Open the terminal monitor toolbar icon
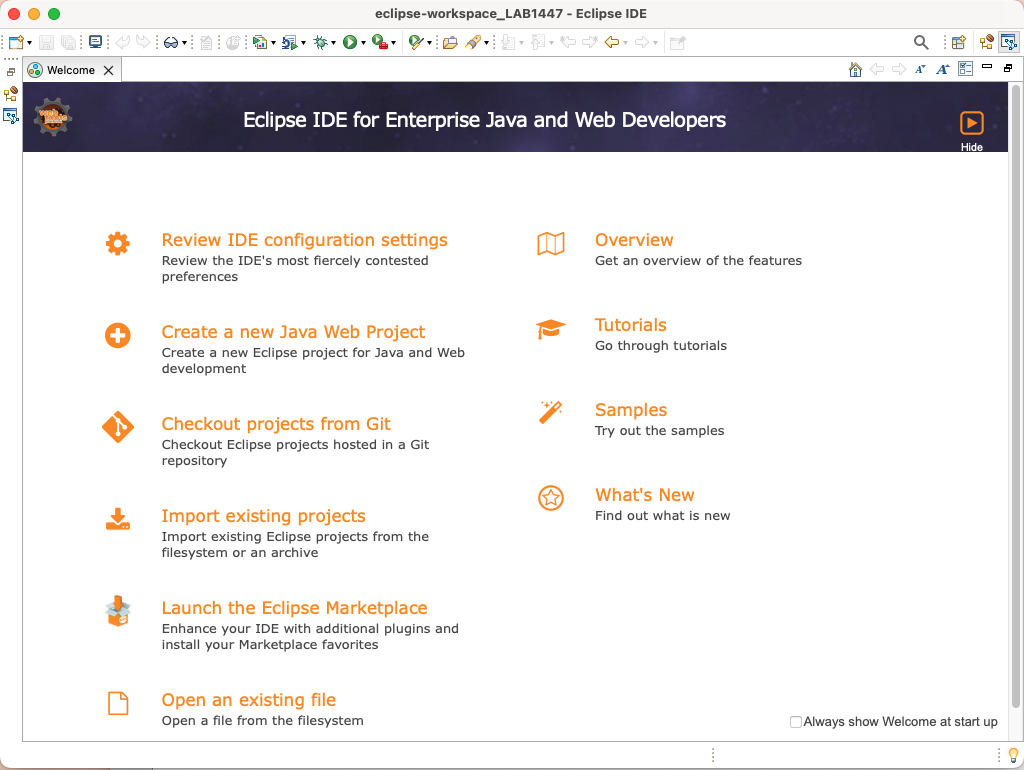1024x770 pixels. pos(95,42)
